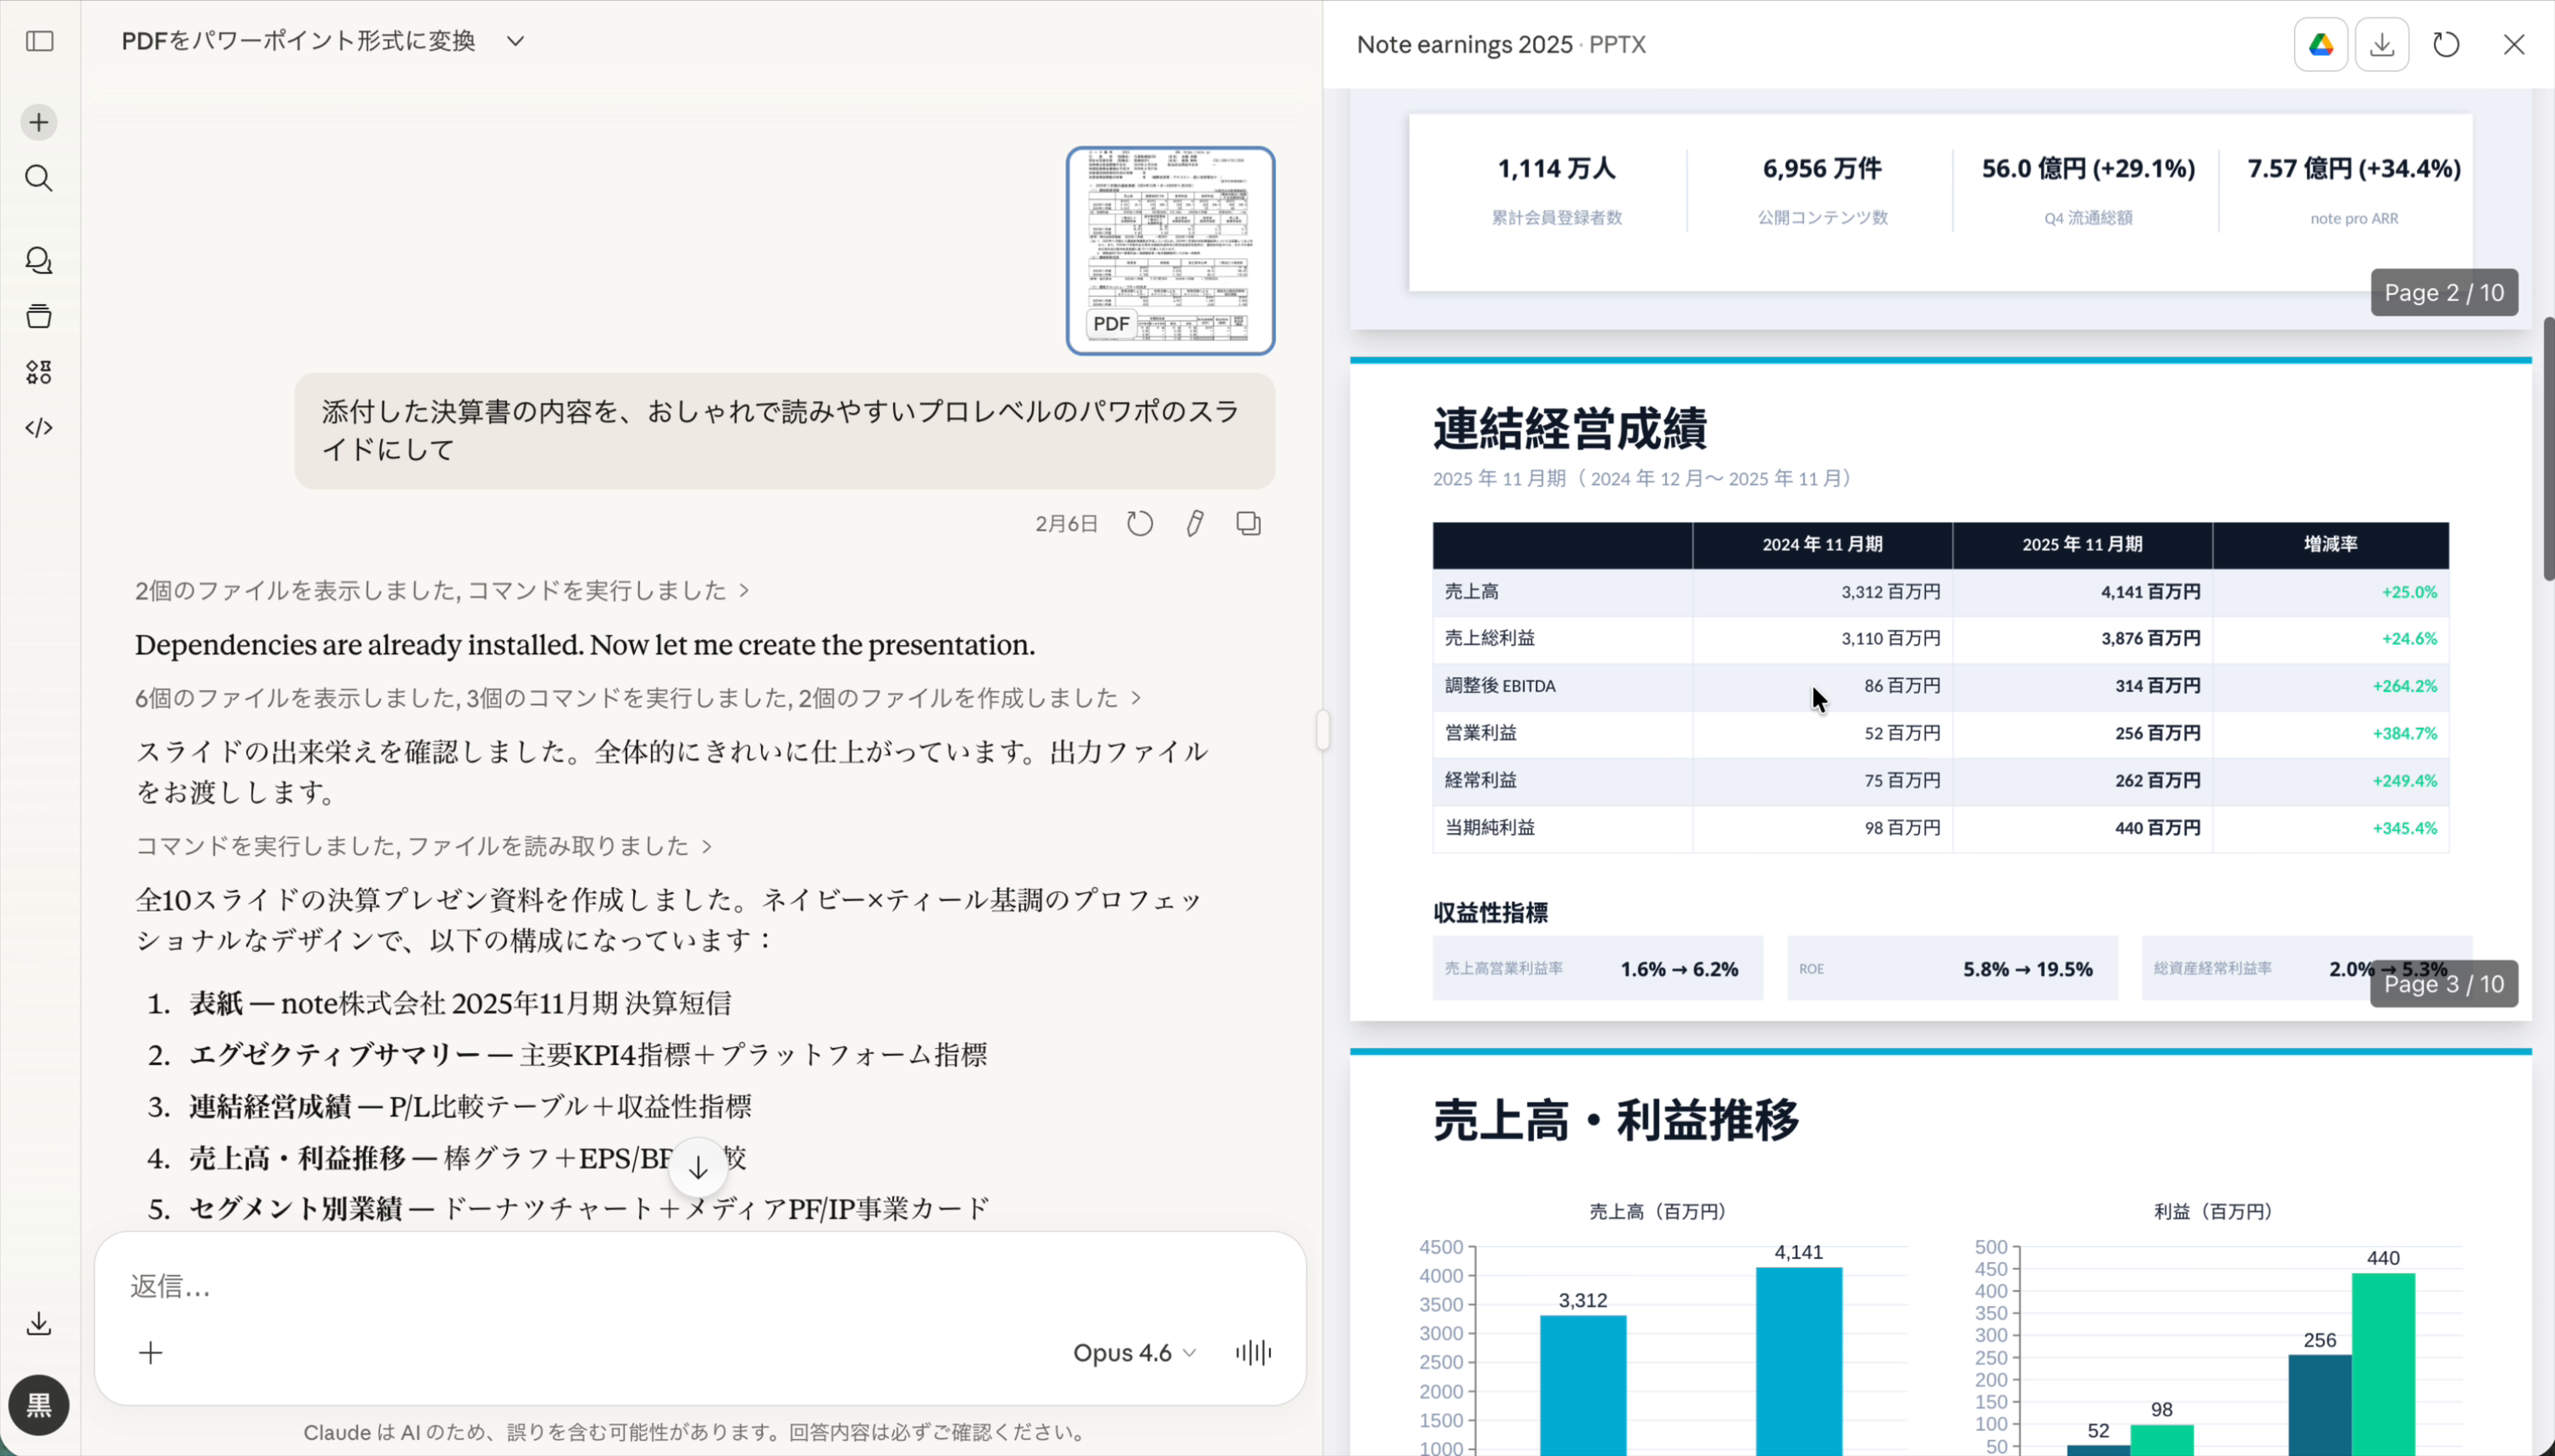
Task: Start a new chat
Action: tap(39, 122)
